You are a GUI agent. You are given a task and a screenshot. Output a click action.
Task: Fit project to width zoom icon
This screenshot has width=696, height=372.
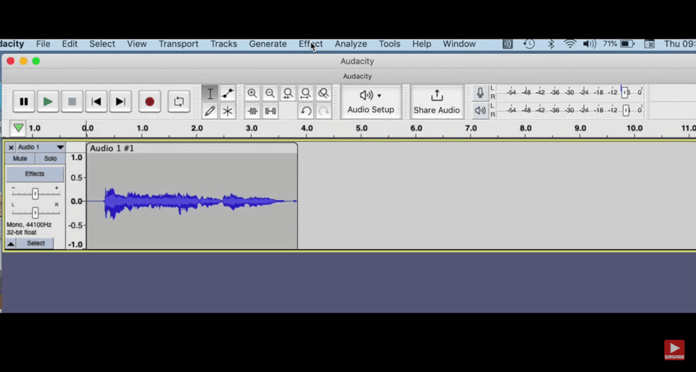click(x=306, y=93)
